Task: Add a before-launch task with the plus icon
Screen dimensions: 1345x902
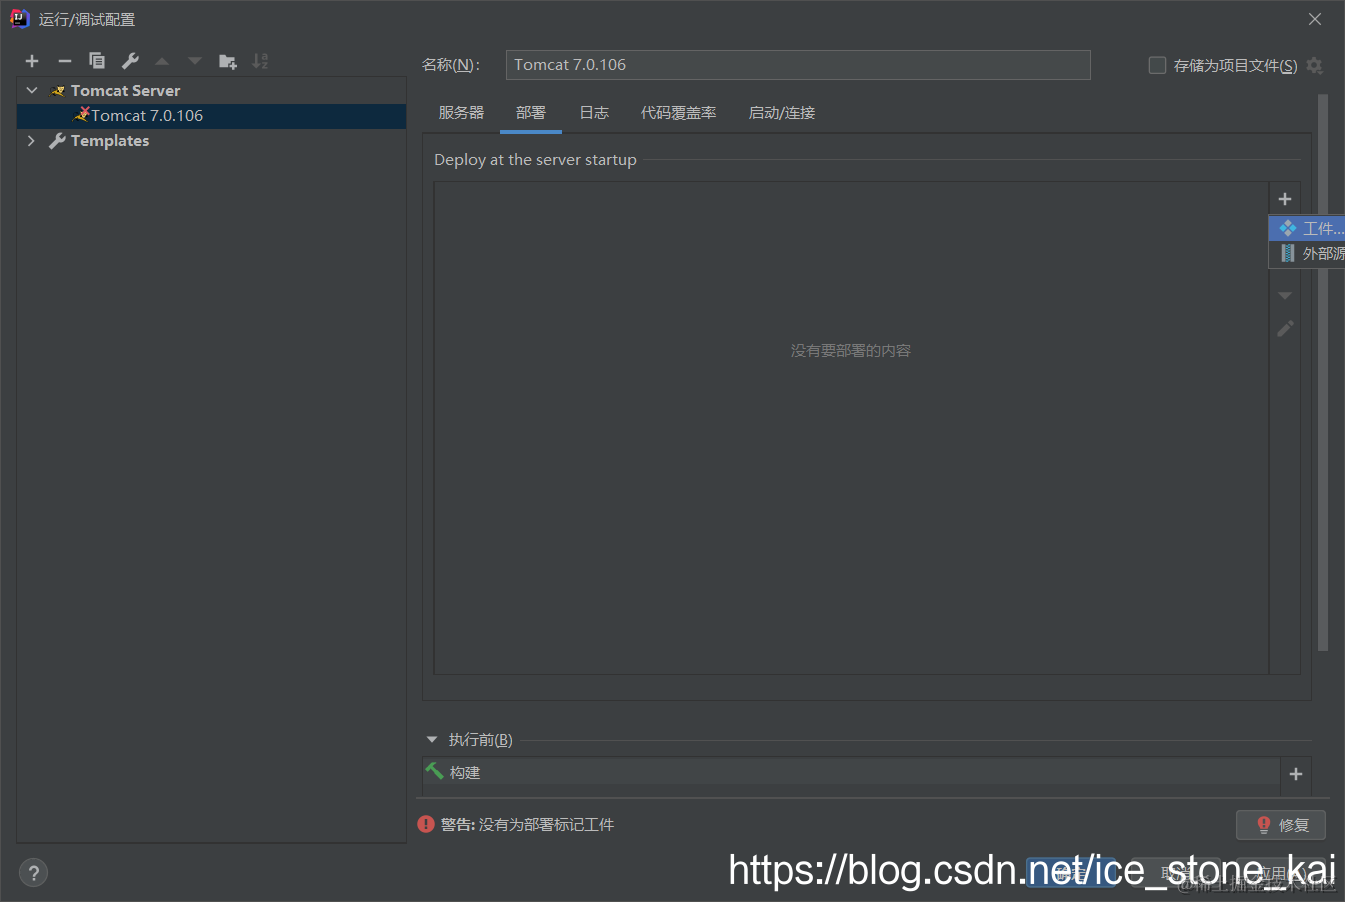Action: 1296,774
